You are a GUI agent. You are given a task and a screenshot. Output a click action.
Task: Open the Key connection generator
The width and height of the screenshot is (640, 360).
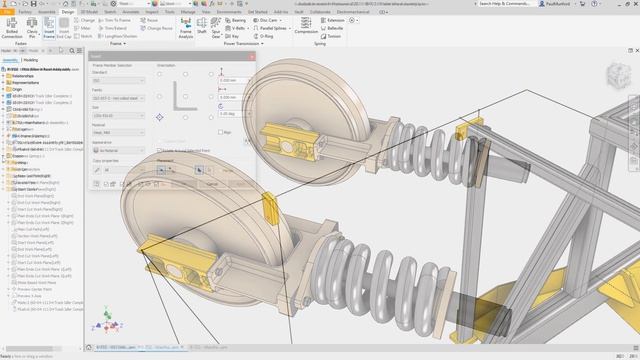232,36
